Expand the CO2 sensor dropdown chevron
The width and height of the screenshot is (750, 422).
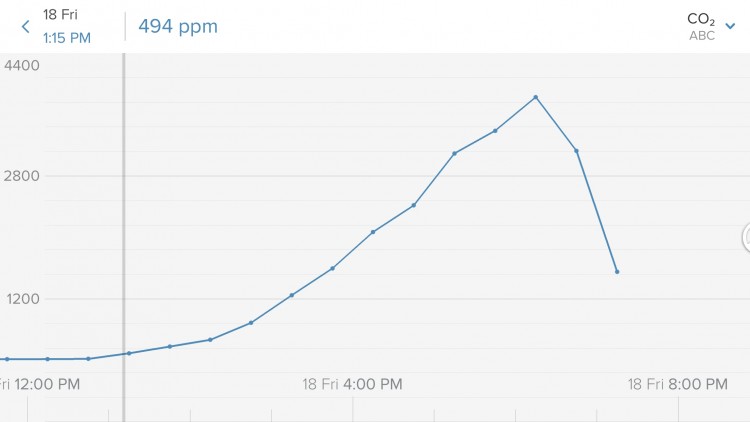click(x=730, y=26)
